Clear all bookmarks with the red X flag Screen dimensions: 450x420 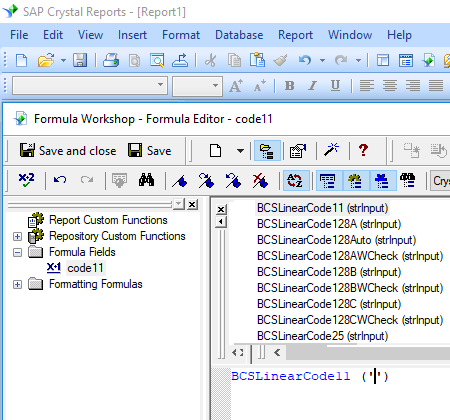260,180
